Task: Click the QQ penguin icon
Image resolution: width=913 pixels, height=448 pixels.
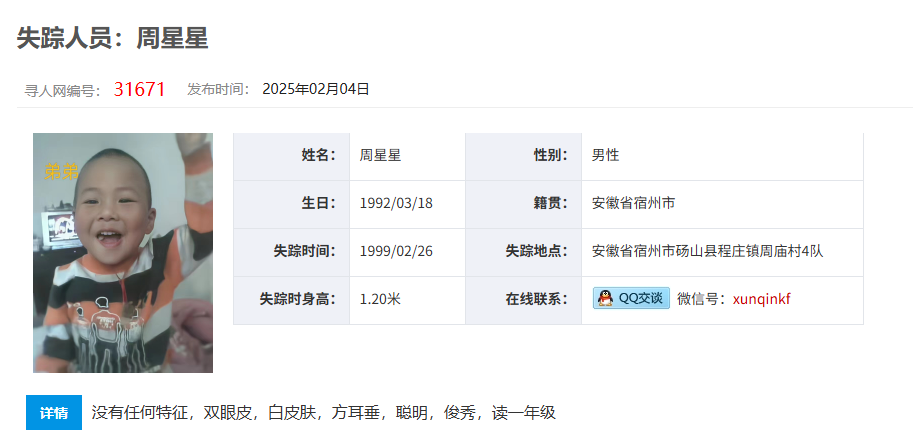Action: [x=605, y=298]
